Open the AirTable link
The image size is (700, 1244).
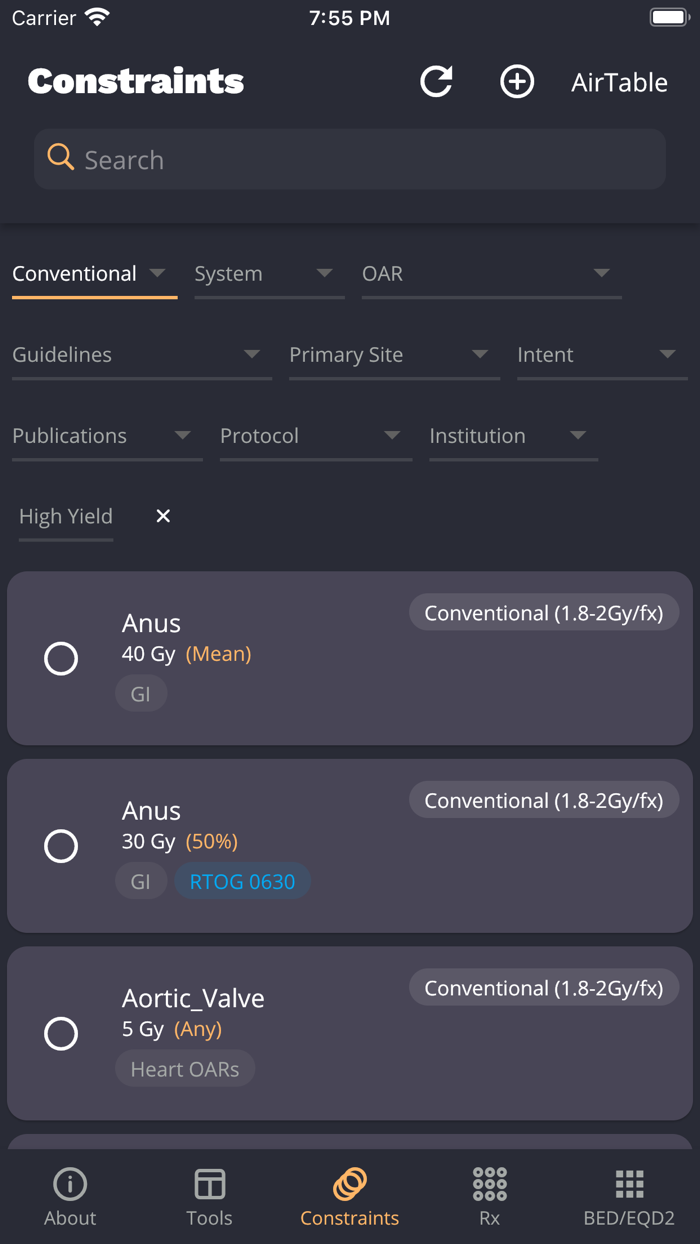pos(619,82)
